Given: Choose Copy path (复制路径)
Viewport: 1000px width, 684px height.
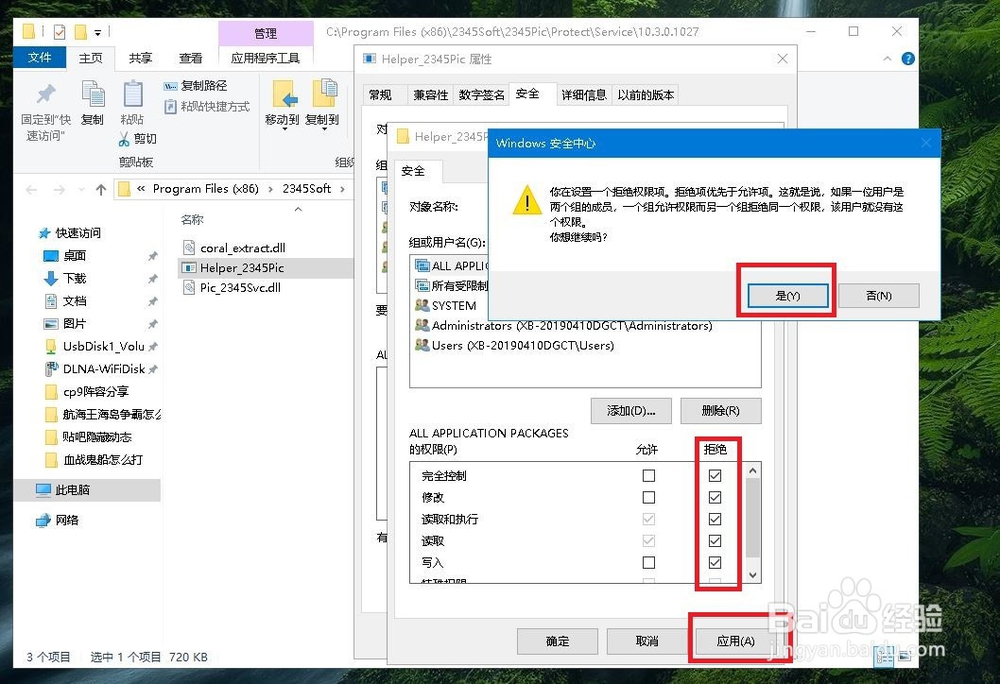Looking at the screenshot, I should 196,85.
